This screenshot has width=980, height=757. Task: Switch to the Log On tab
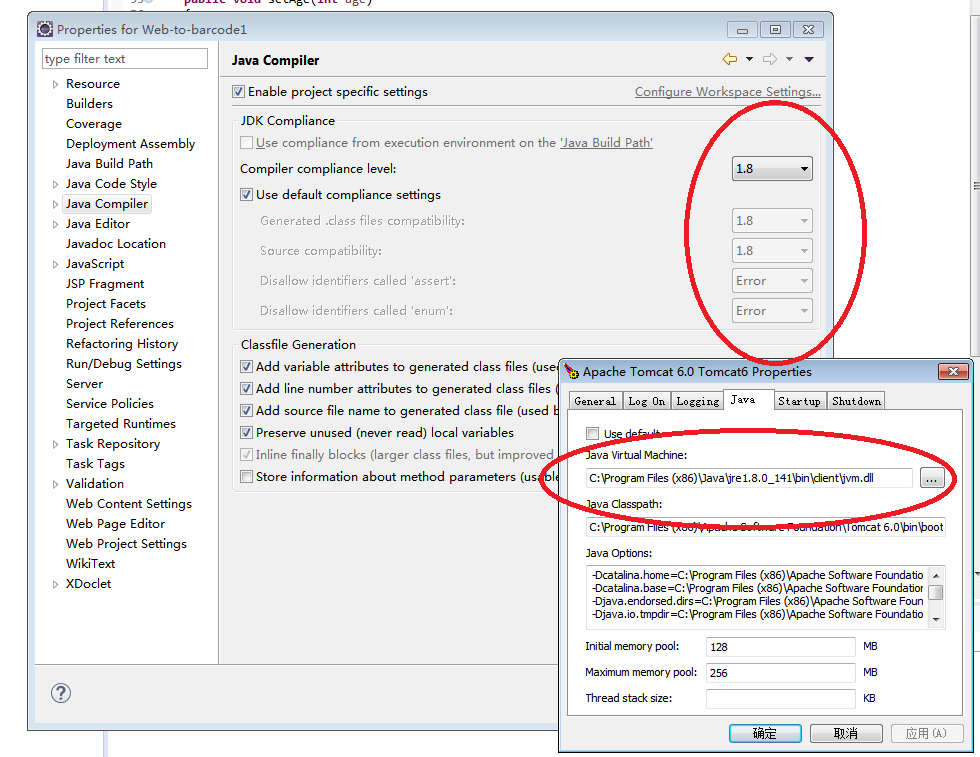(646, 401)
